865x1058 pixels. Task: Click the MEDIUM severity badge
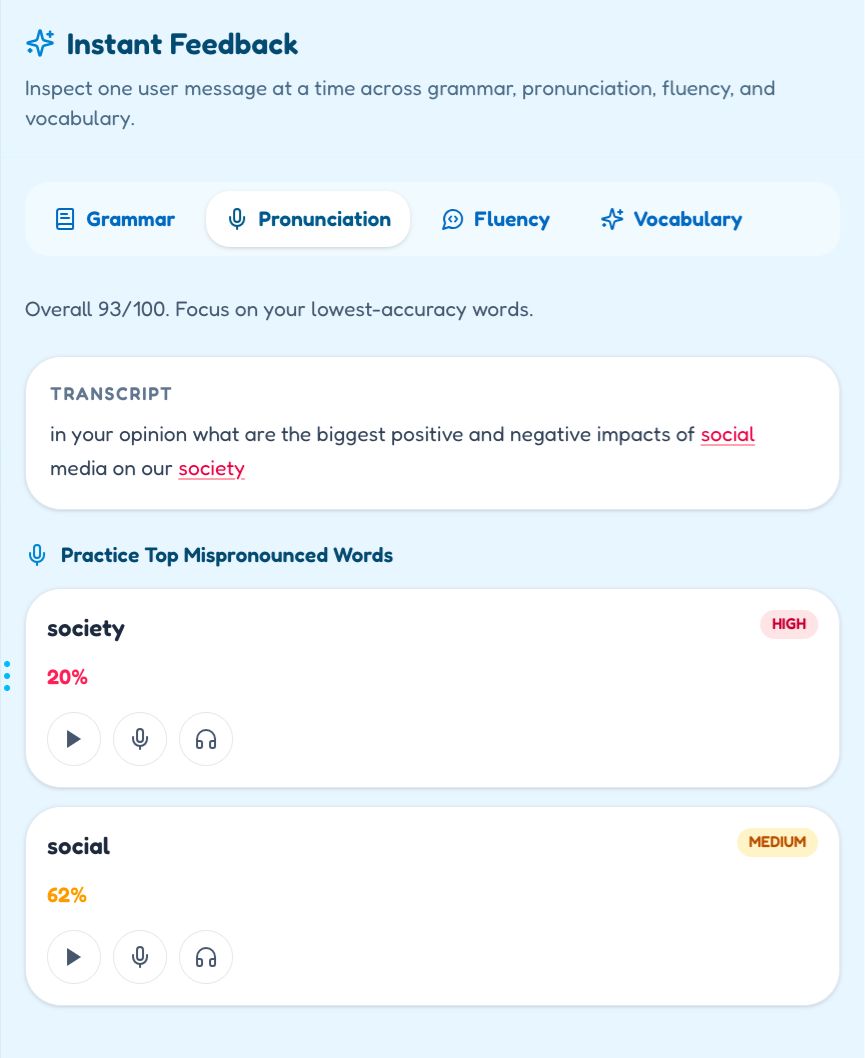tap(777, 842)
